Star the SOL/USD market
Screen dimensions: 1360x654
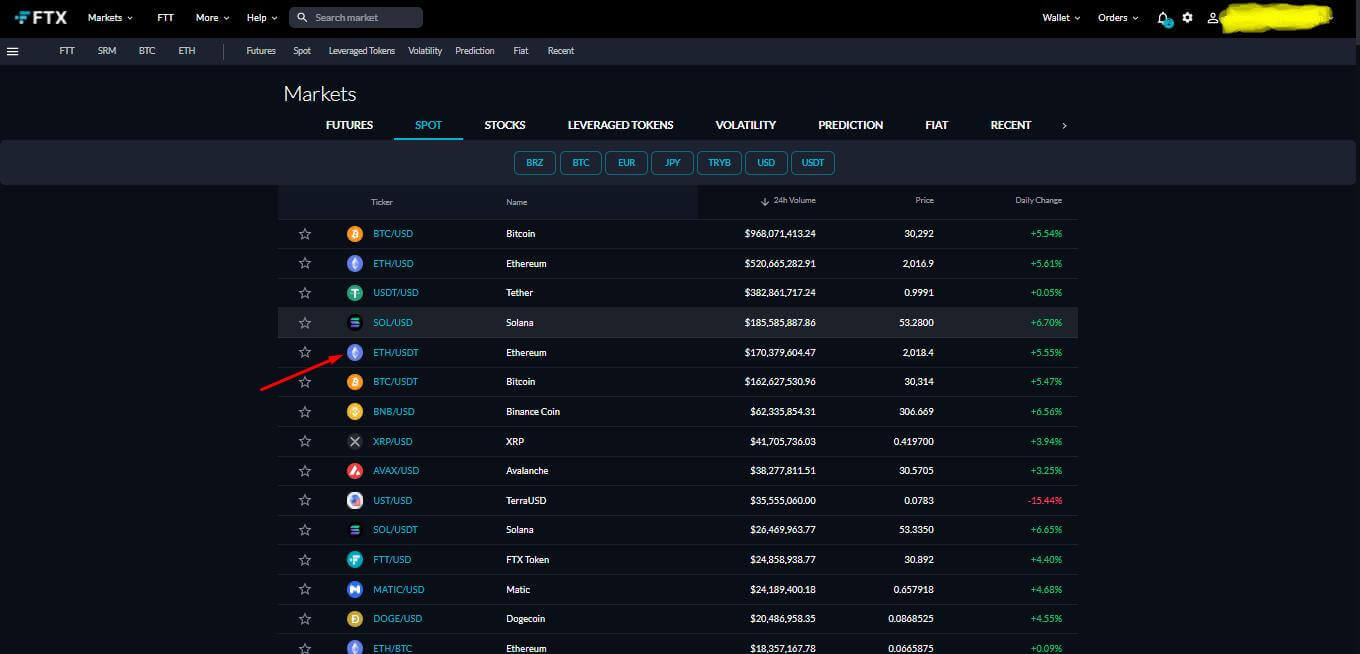click(x=305, y=323)
